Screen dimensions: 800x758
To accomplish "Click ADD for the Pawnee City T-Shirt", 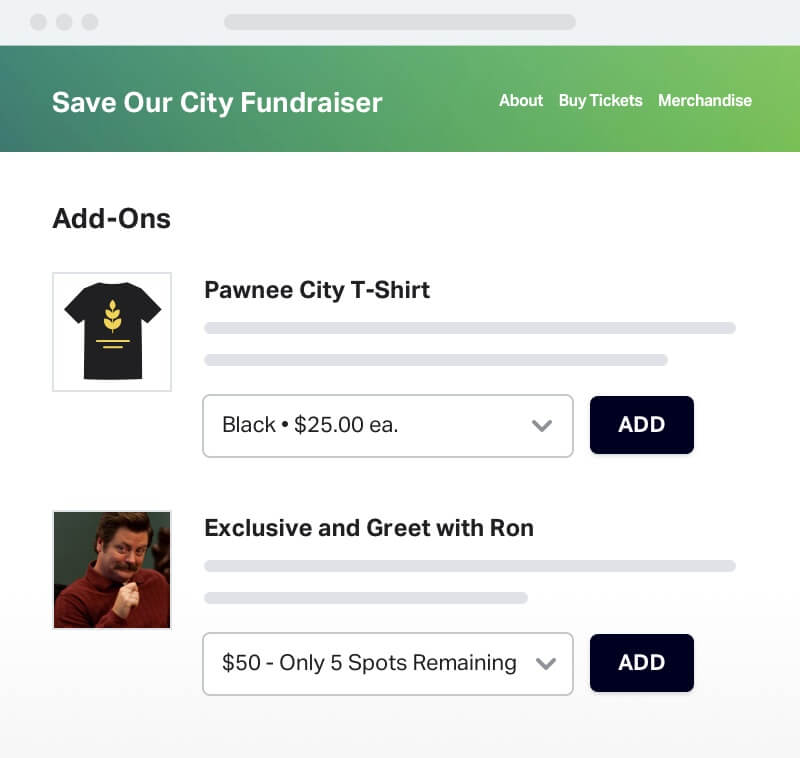I will tap(641, 425).
